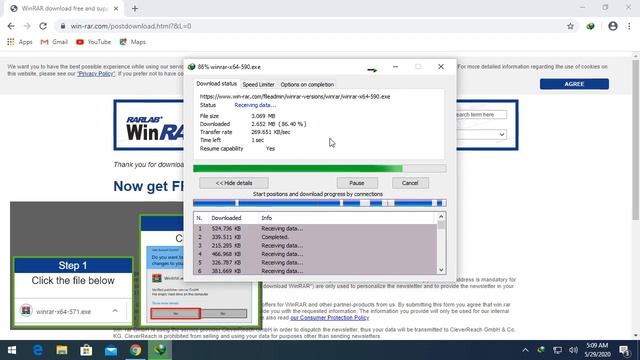Click the WinRAR RARLAB logo
This screenshot has width=640, height=360.
click(155, 128)
